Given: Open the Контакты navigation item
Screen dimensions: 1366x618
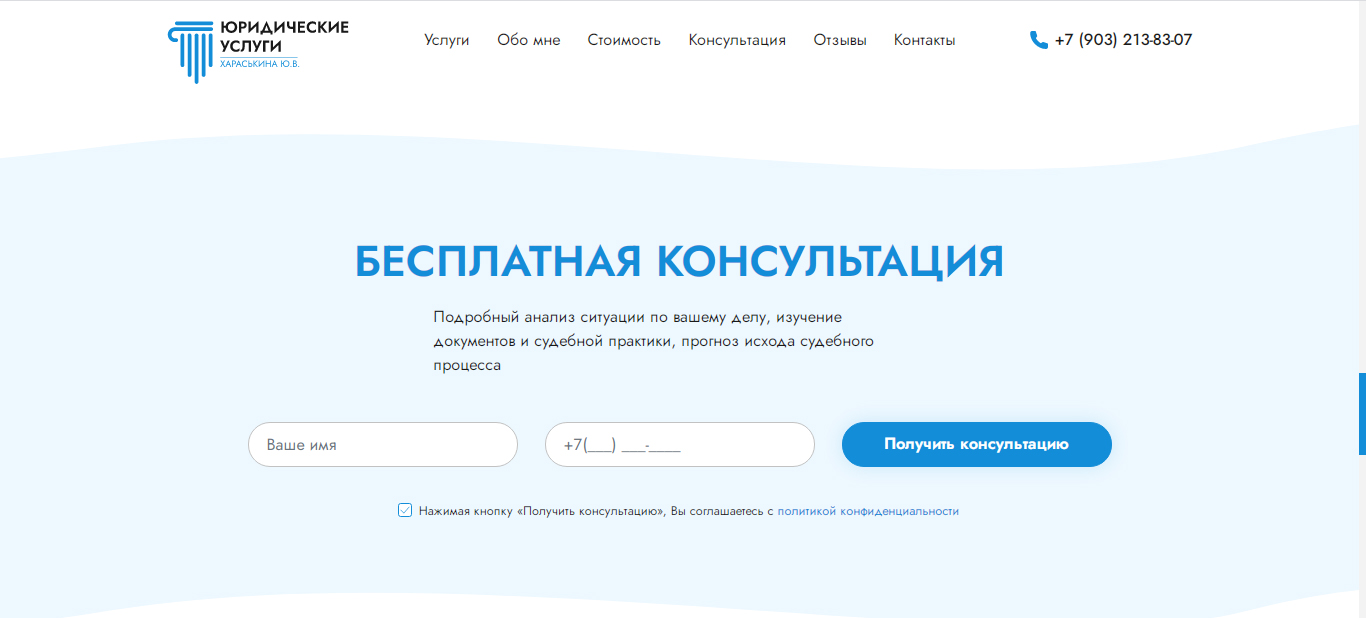Looking at the screenshot, I should coord(924,40).
